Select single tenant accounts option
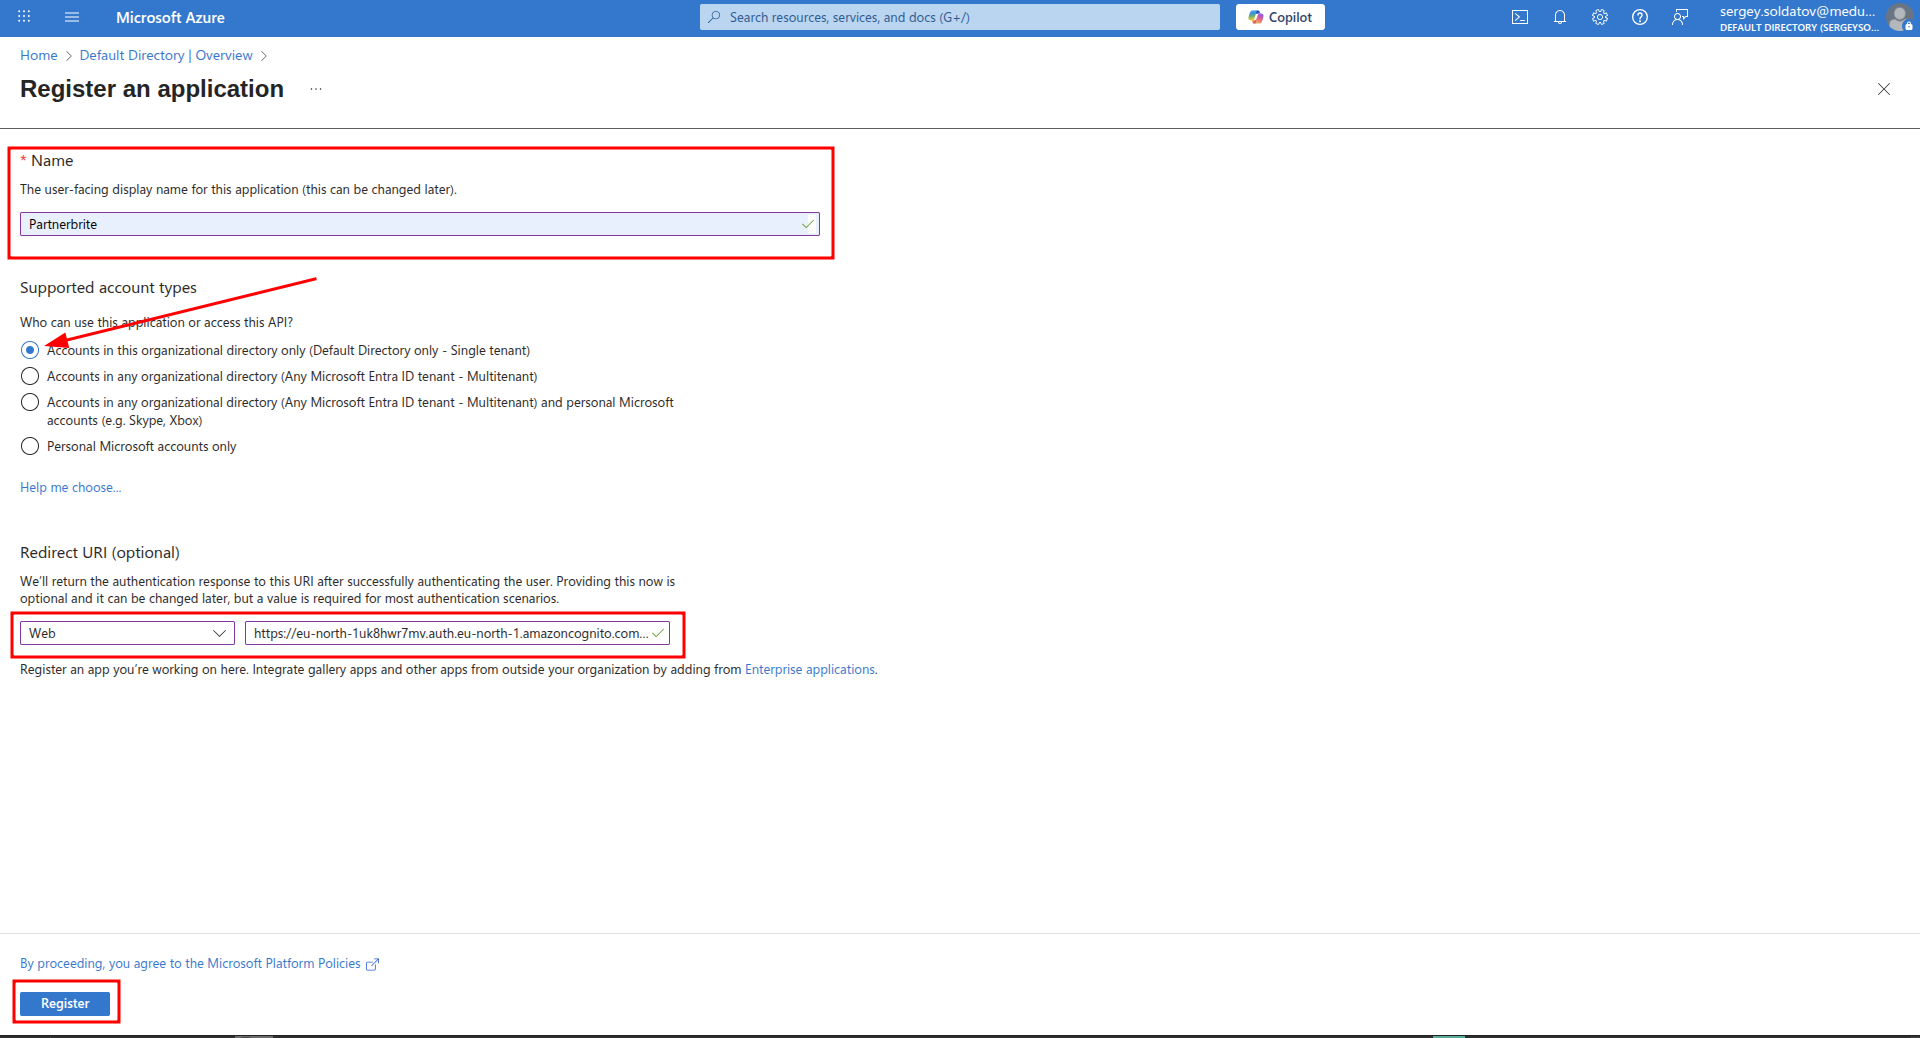 click(x=30, y=350)
